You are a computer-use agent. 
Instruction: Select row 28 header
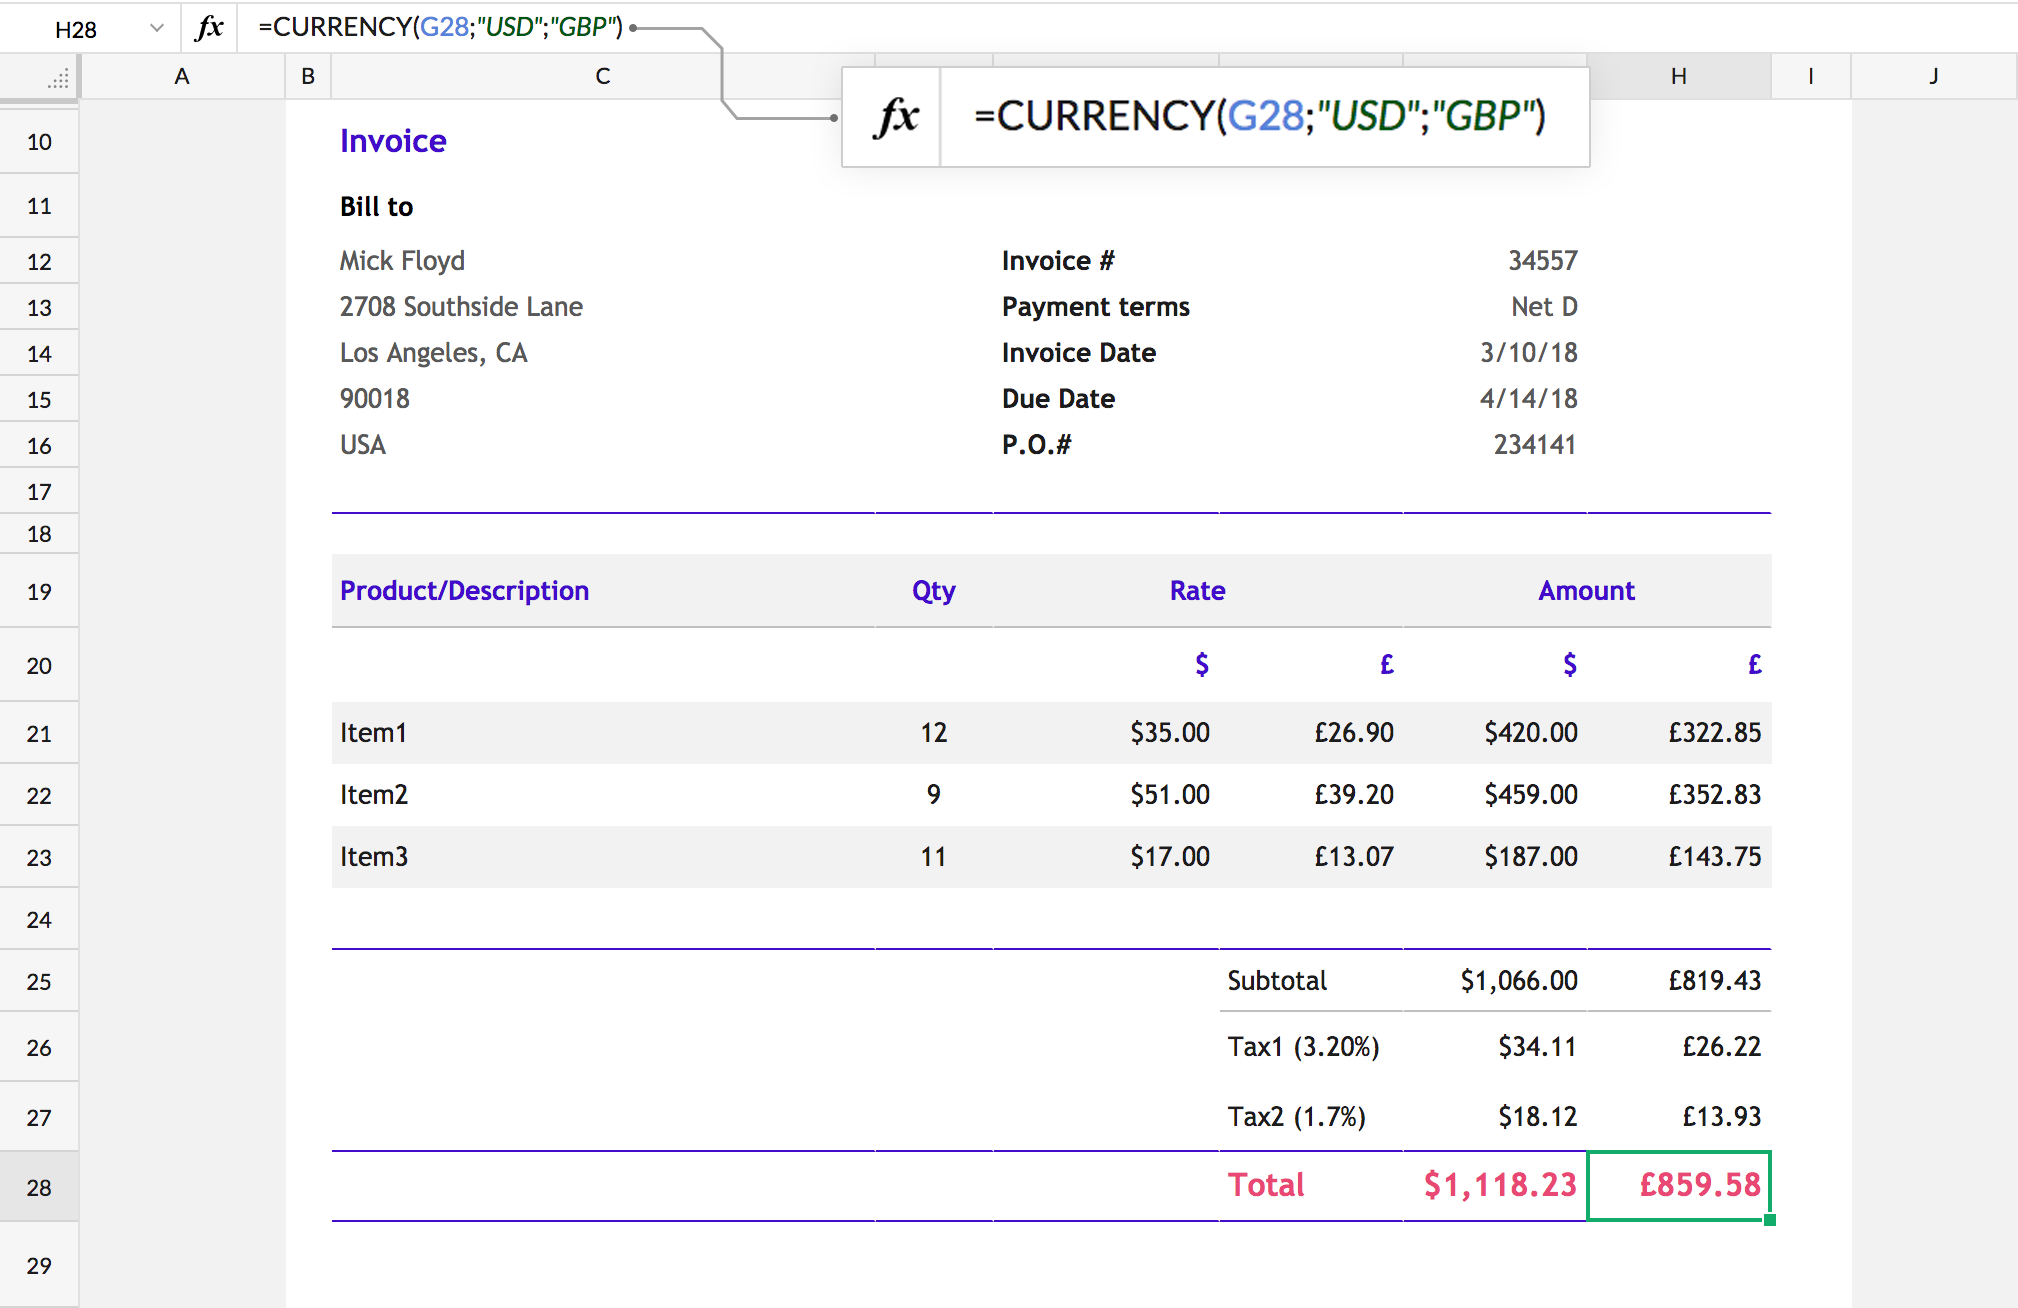point(39,1187)
